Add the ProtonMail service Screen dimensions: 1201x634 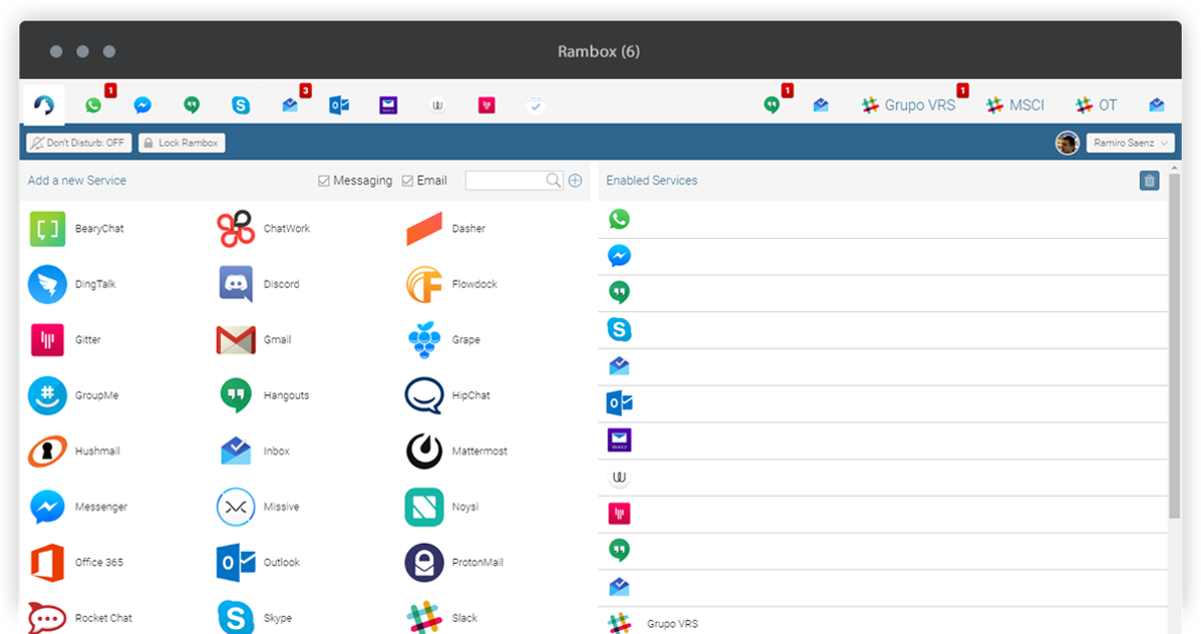[x=452, y=563]
